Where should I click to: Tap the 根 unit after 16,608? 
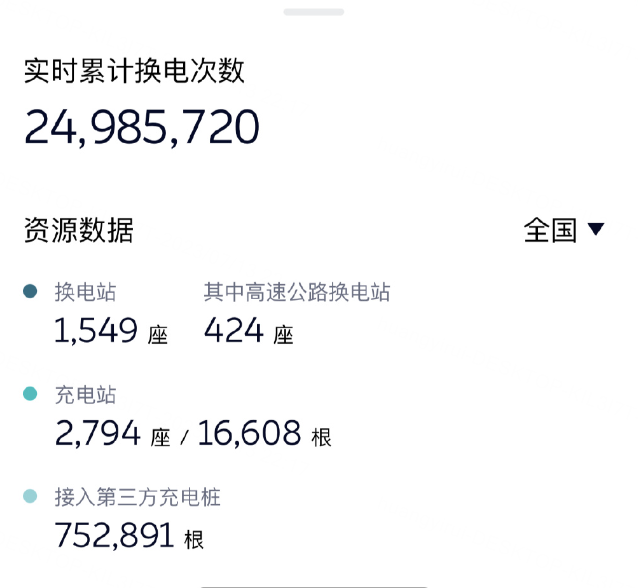pos(321,437)
